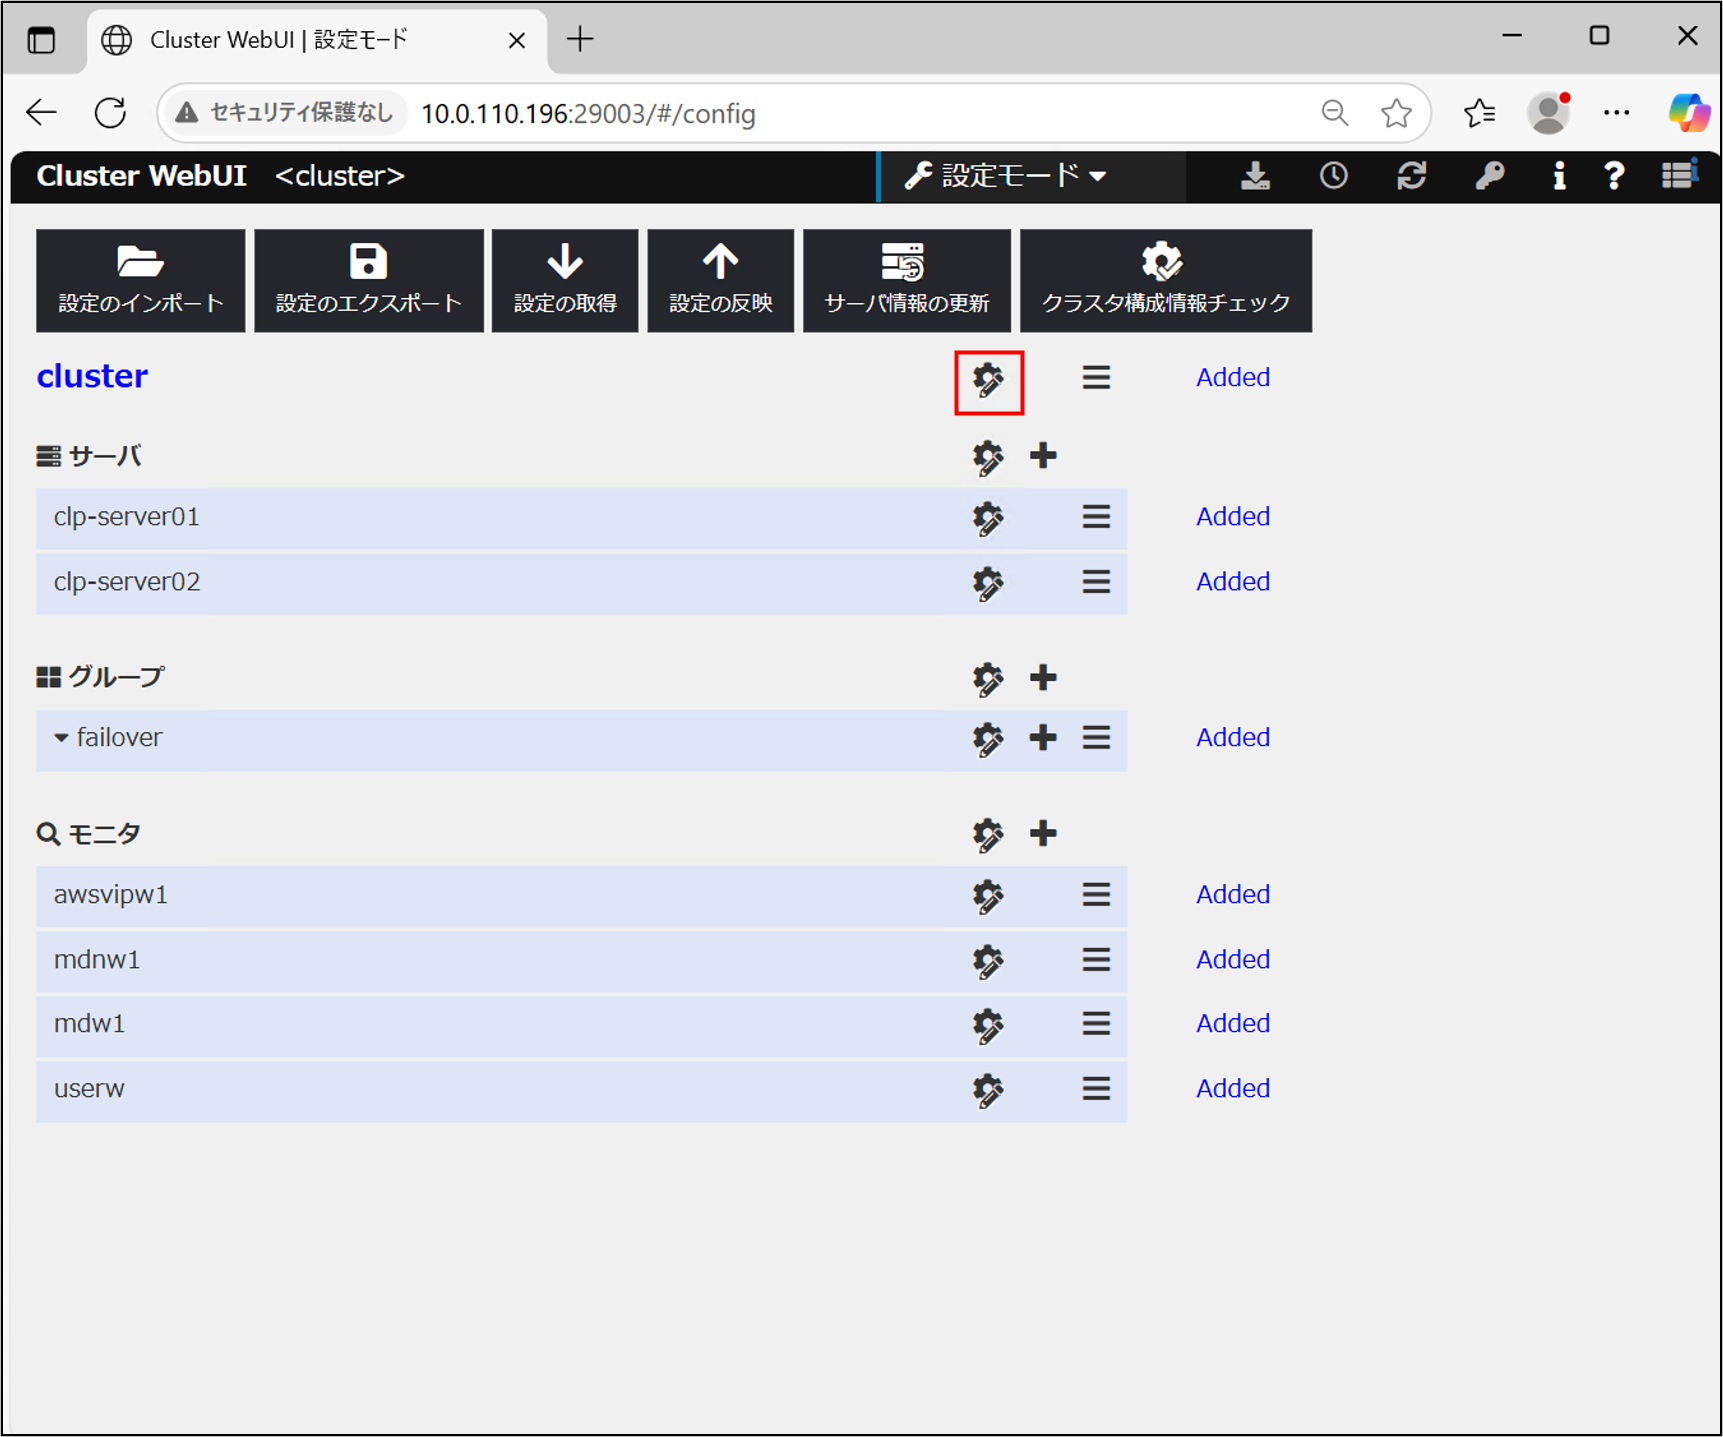Viewport: 1723px width, 1437px height.
Task: Add resource to failover group
Action: 1043,738
